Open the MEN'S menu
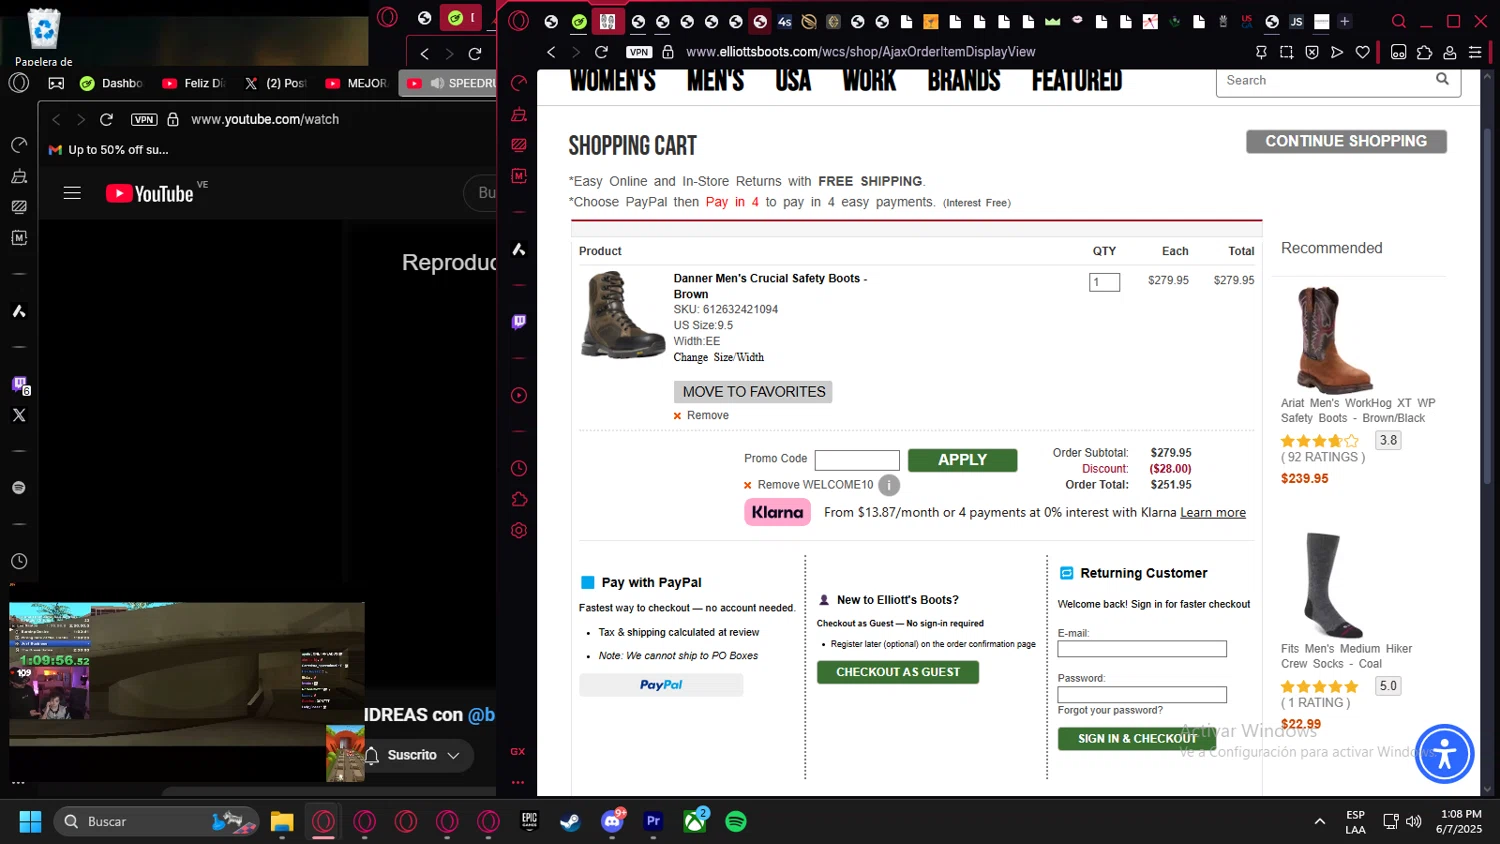1500x844 pixels. [x=715, y=80]
